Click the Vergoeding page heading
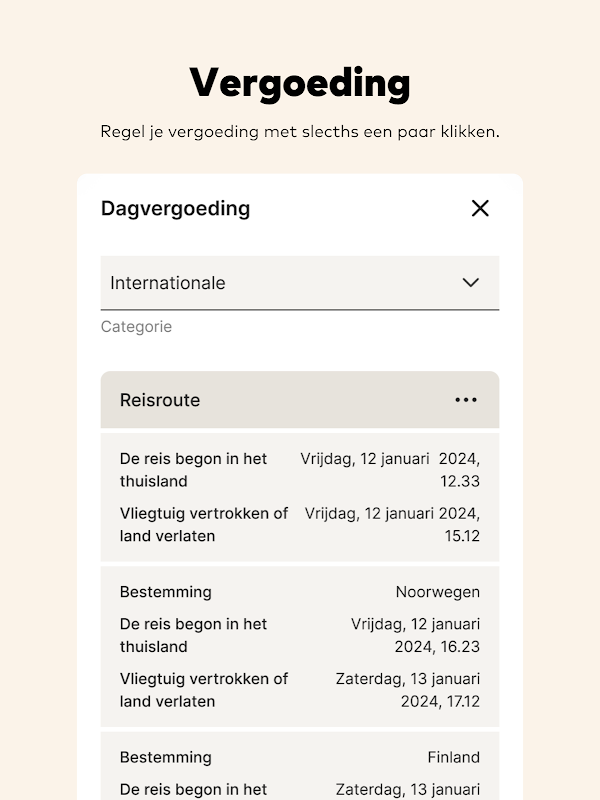 [300, 83]
